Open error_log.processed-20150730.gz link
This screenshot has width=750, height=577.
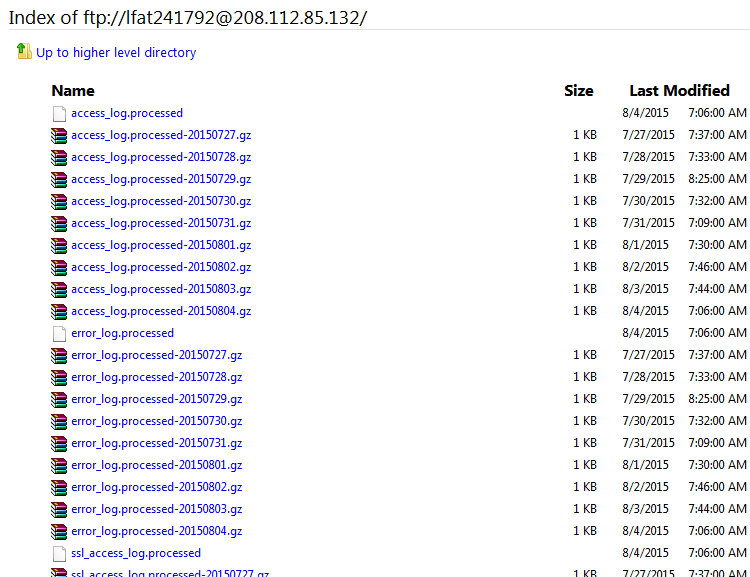157,422
